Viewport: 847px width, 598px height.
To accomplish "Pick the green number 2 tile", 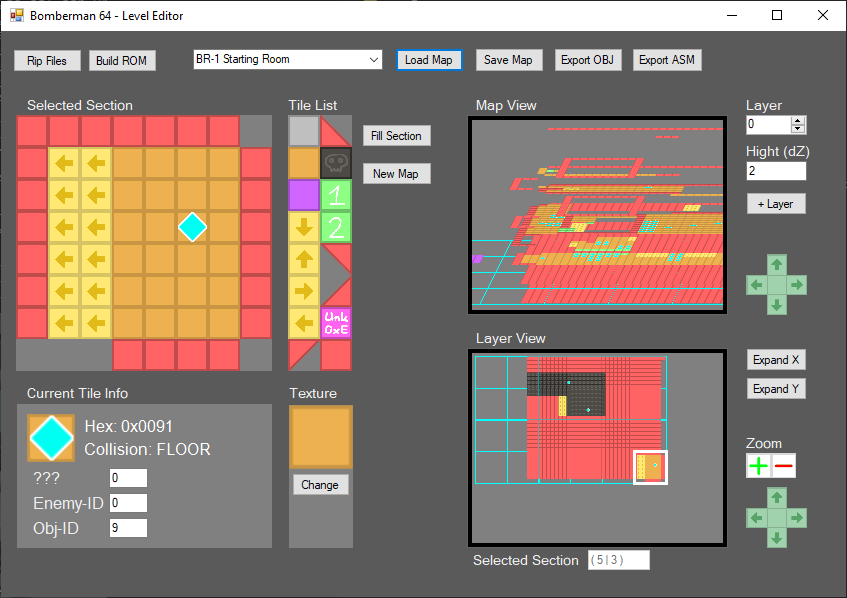I will coord(336,227).
